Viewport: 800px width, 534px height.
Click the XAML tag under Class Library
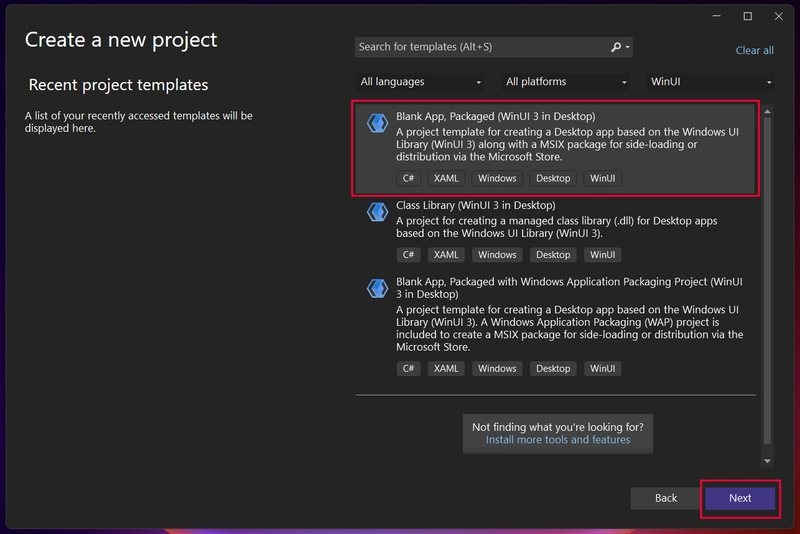click(446, 255)
